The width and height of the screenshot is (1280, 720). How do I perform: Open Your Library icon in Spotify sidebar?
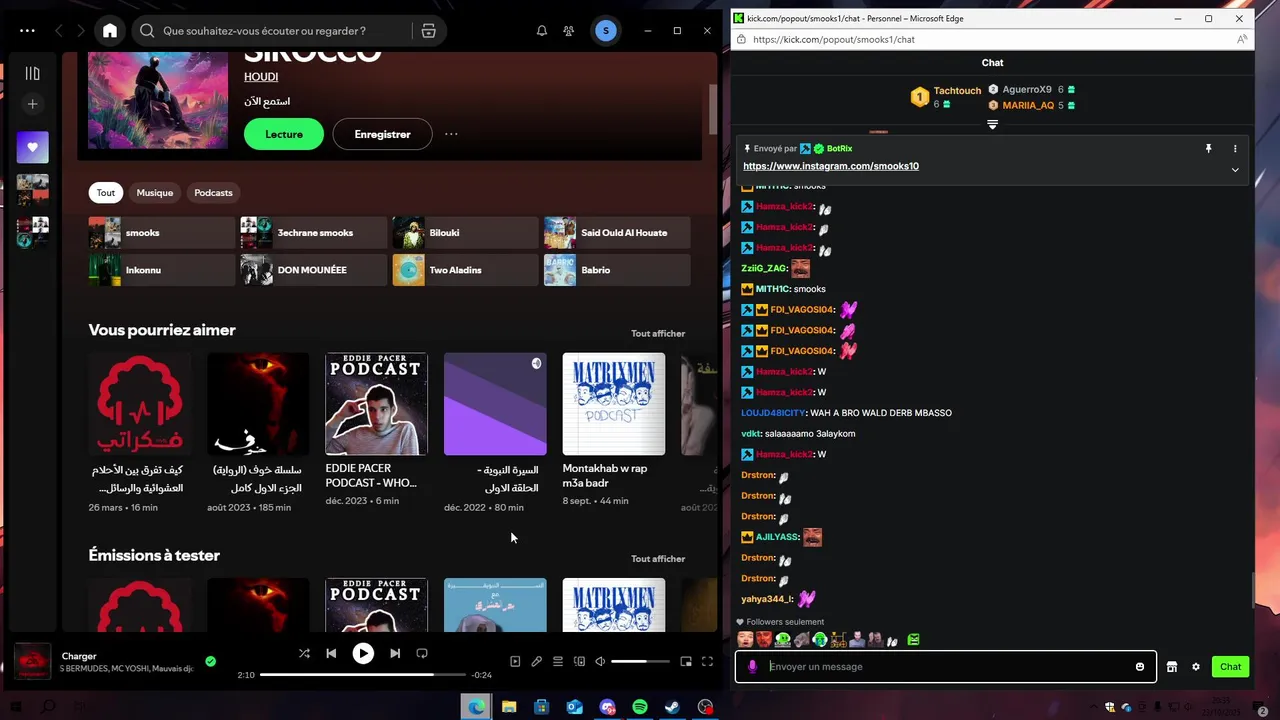33,73
